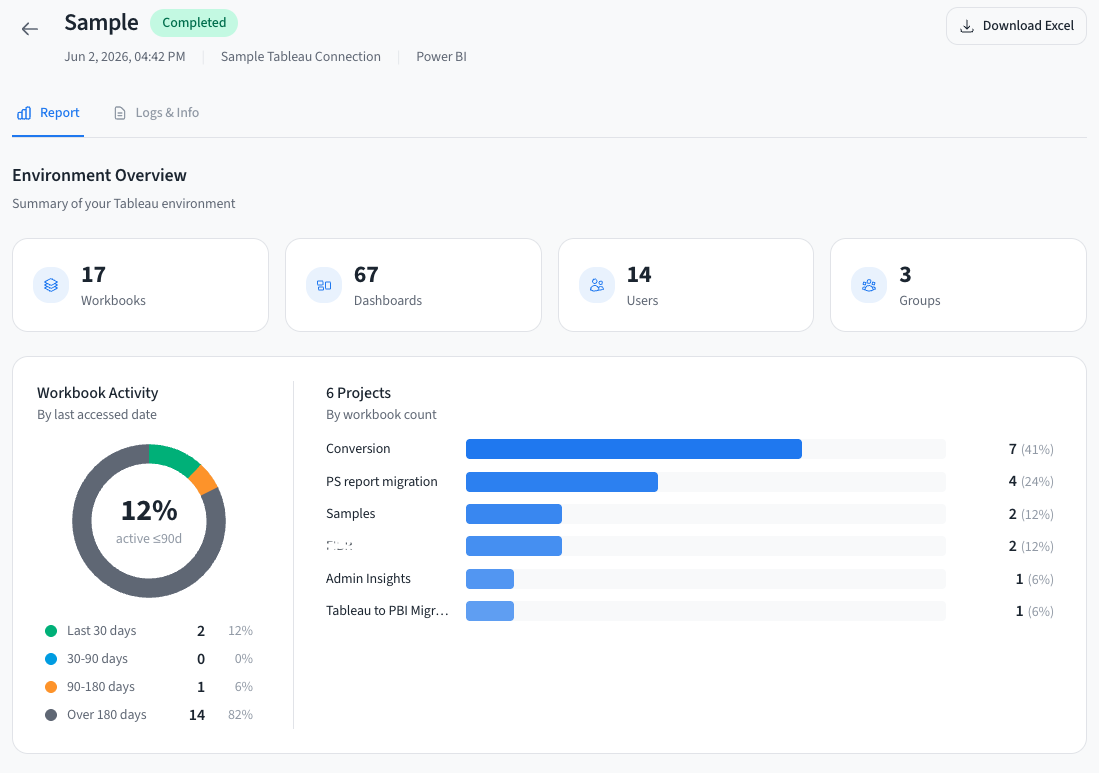Click the 'Environment Overview' heading
This screenshot has height=773, width=1099.
click(100, 175)
